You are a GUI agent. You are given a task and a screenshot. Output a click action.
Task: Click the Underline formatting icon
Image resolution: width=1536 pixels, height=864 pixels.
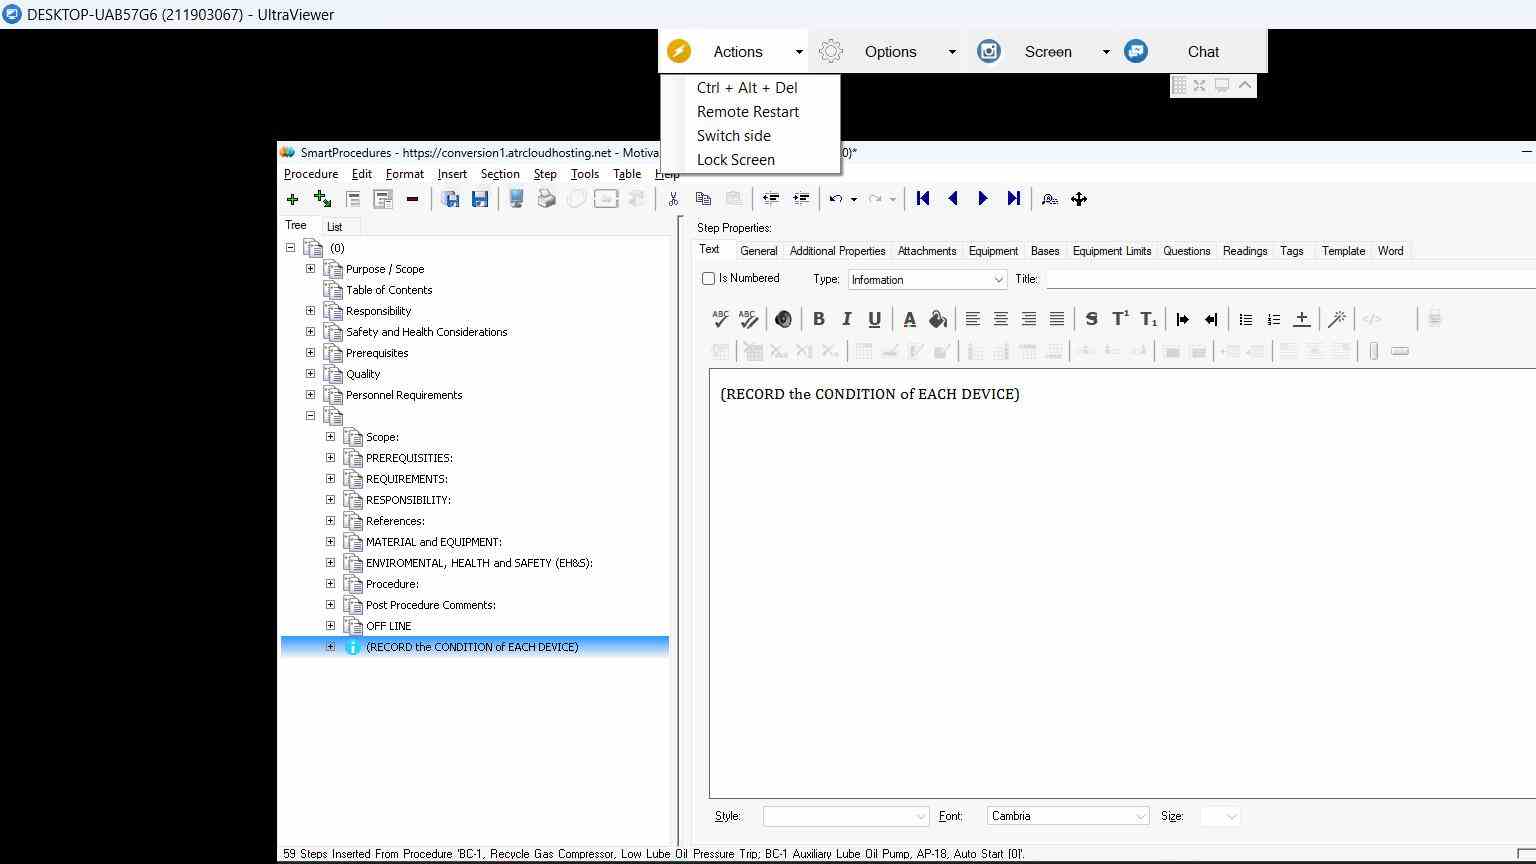pos(874,319)
